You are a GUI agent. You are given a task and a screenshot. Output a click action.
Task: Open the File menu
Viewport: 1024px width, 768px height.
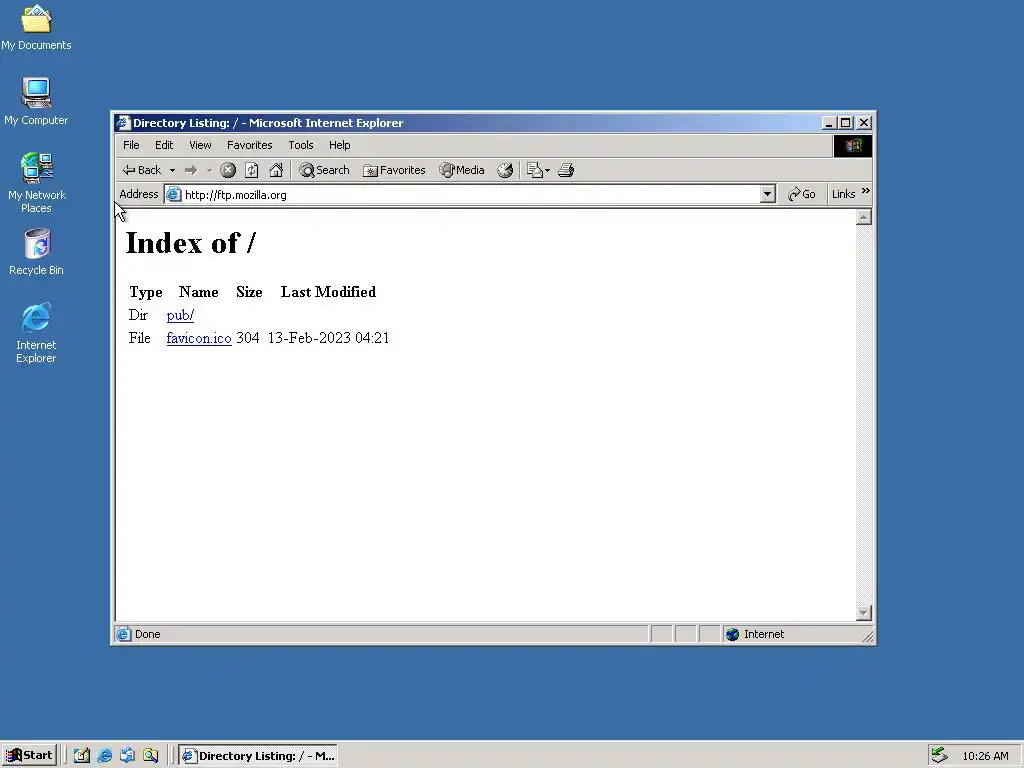tap(131, 145)
